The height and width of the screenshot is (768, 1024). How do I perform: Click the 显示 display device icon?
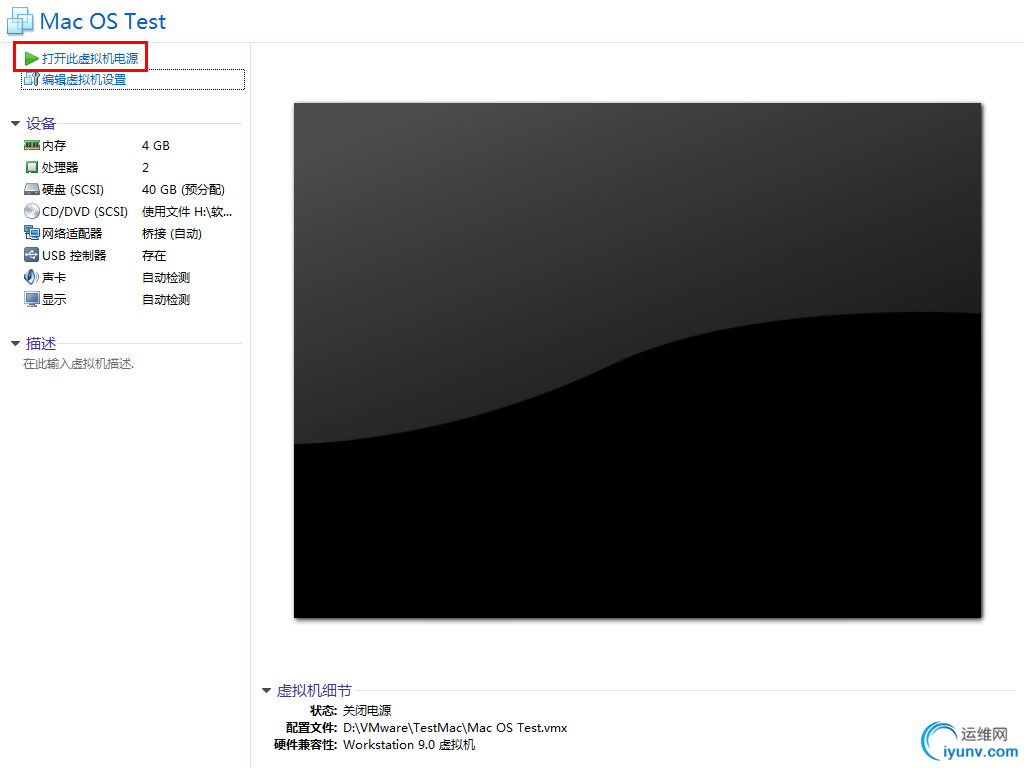click(x=32, y=299)
